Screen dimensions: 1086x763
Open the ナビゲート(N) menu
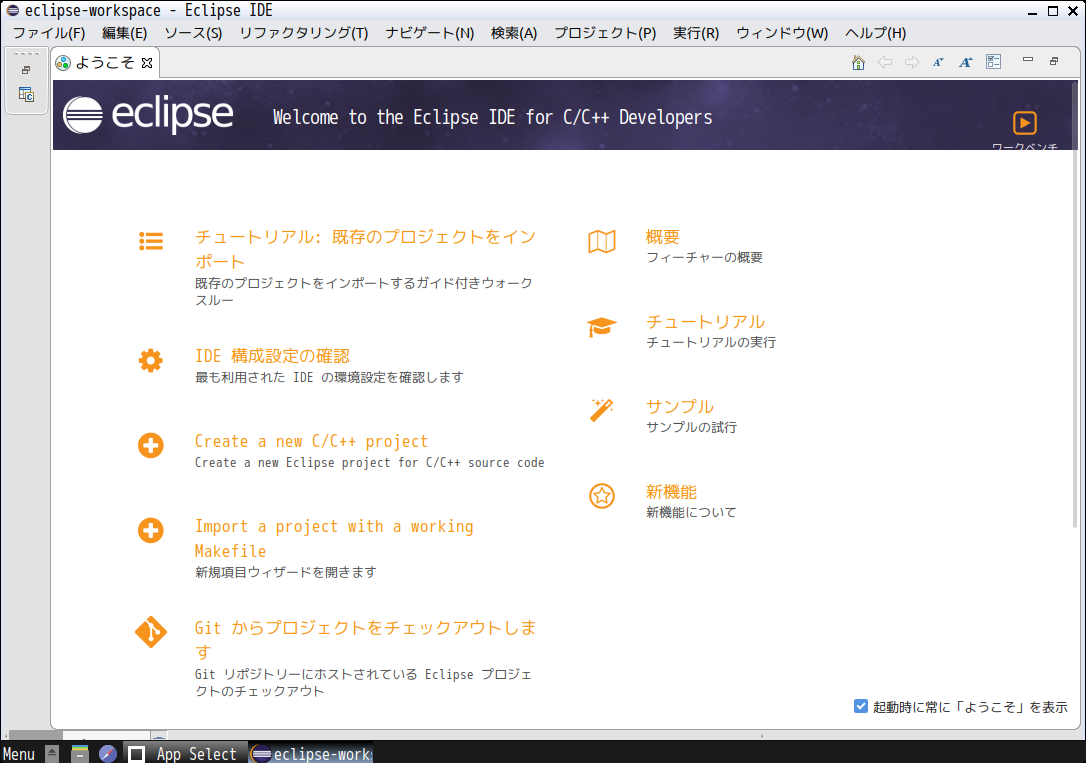click(x=429, y=33)
